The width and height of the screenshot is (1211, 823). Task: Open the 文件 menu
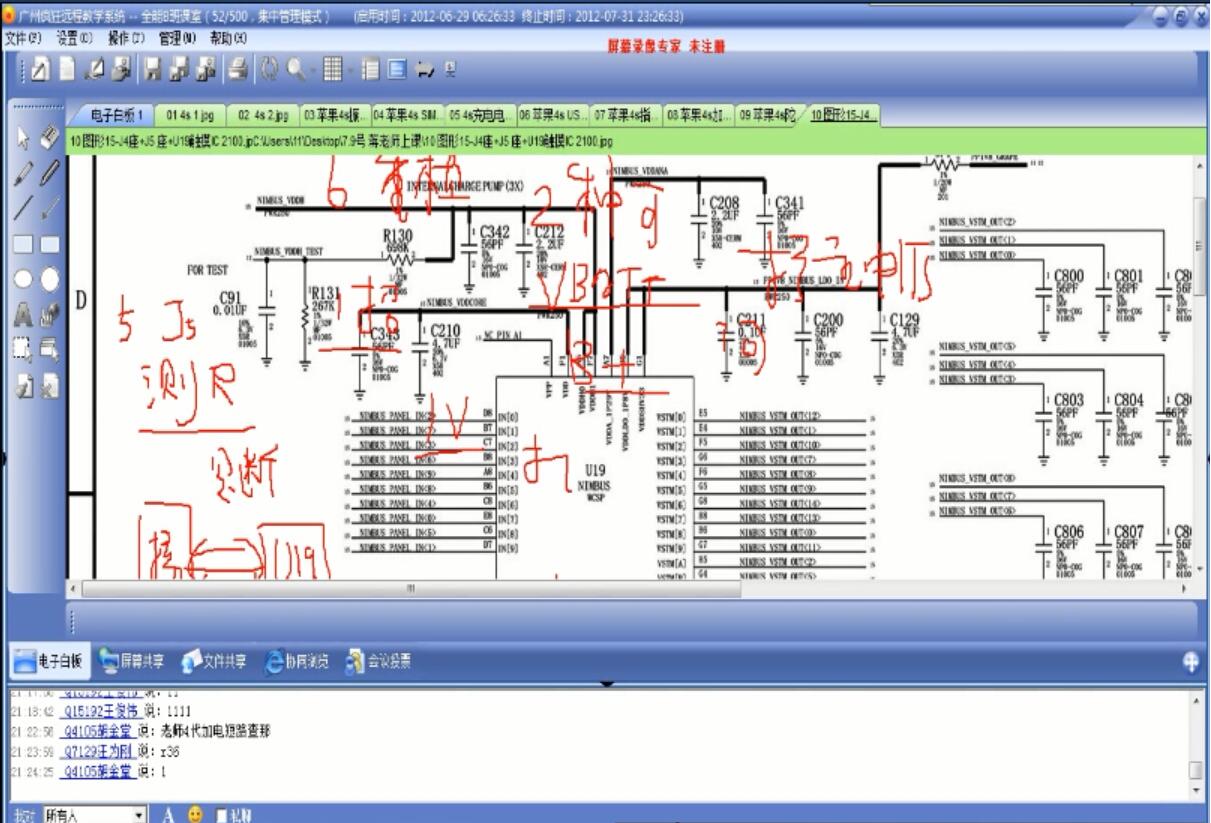pos(25,37)
